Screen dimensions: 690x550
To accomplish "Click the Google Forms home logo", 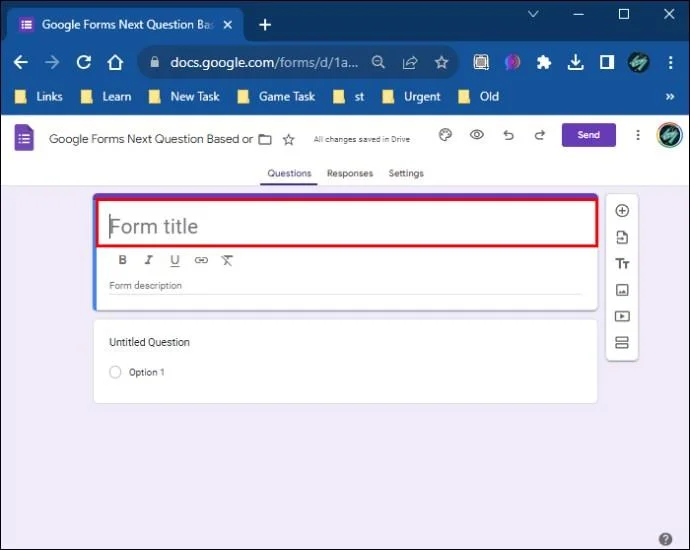I will coord(24,138).
